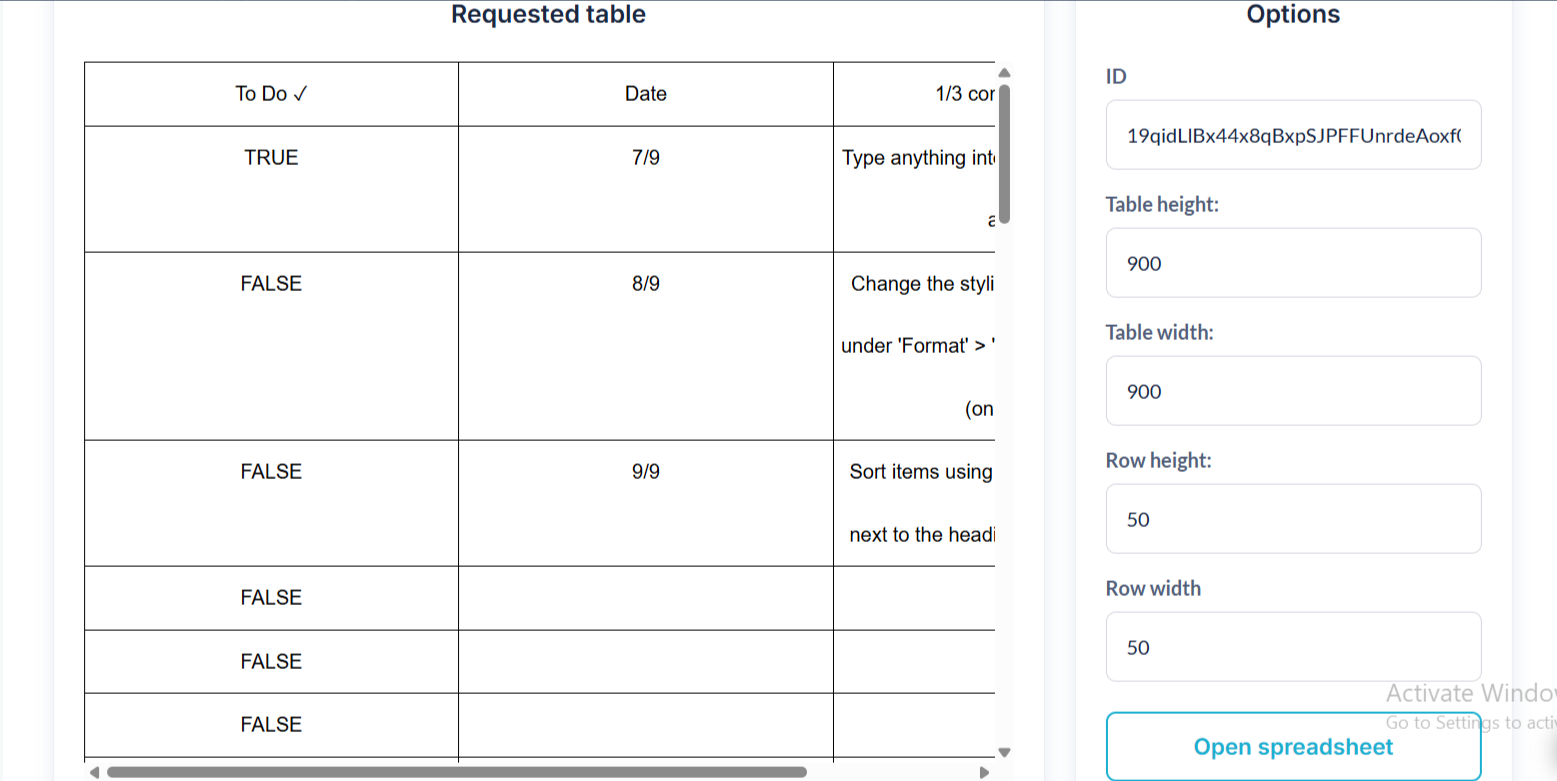Image resolution: width=1557 pixels, height=781 pixels.
Task: Click the FALSE cell in the 8/9 row
Action: pyautogui.click(x=271, y=284)
